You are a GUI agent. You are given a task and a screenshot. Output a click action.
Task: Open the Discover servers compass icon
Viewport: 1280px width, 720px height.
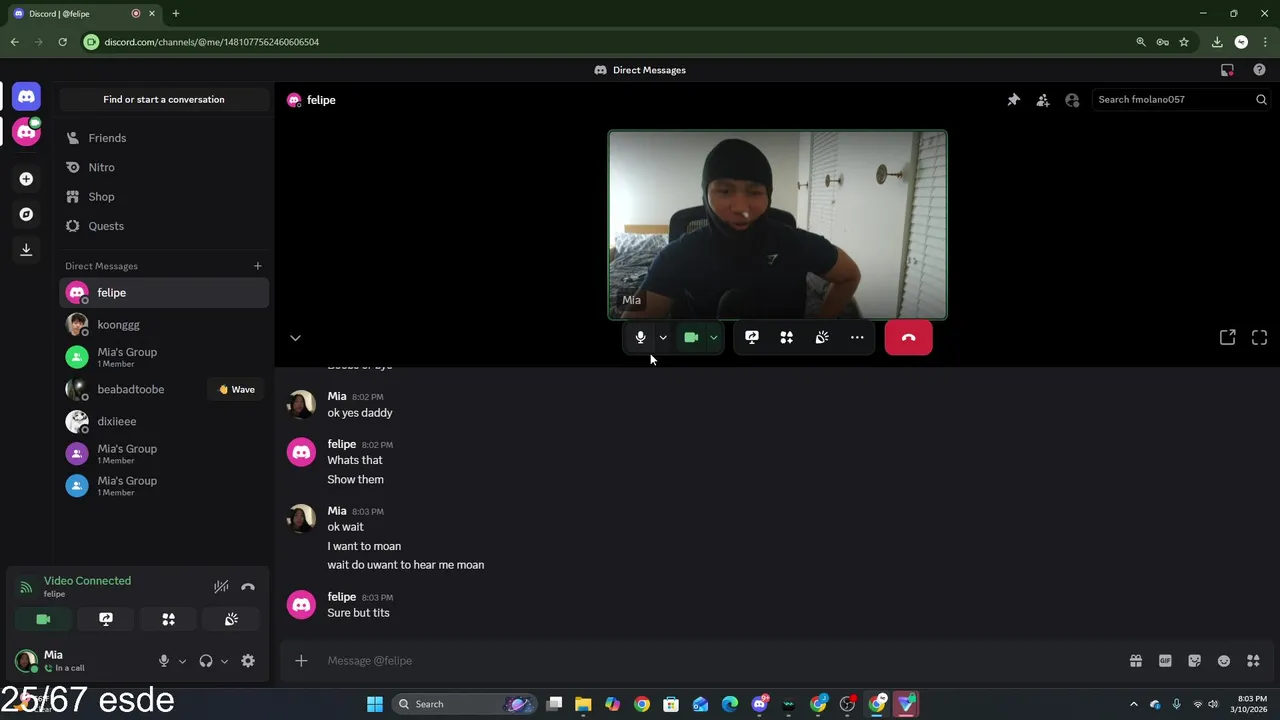coord(27,214)
